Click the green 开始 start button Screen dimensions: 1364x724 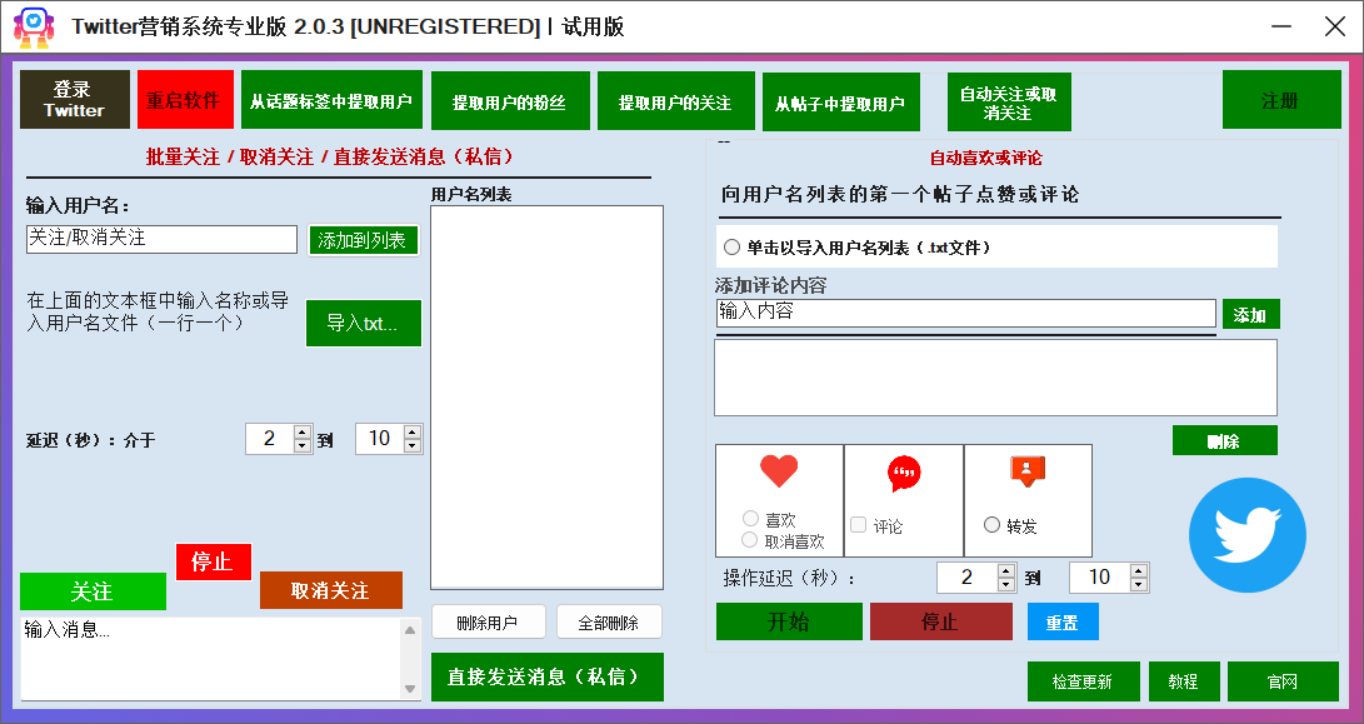point(789,621)
